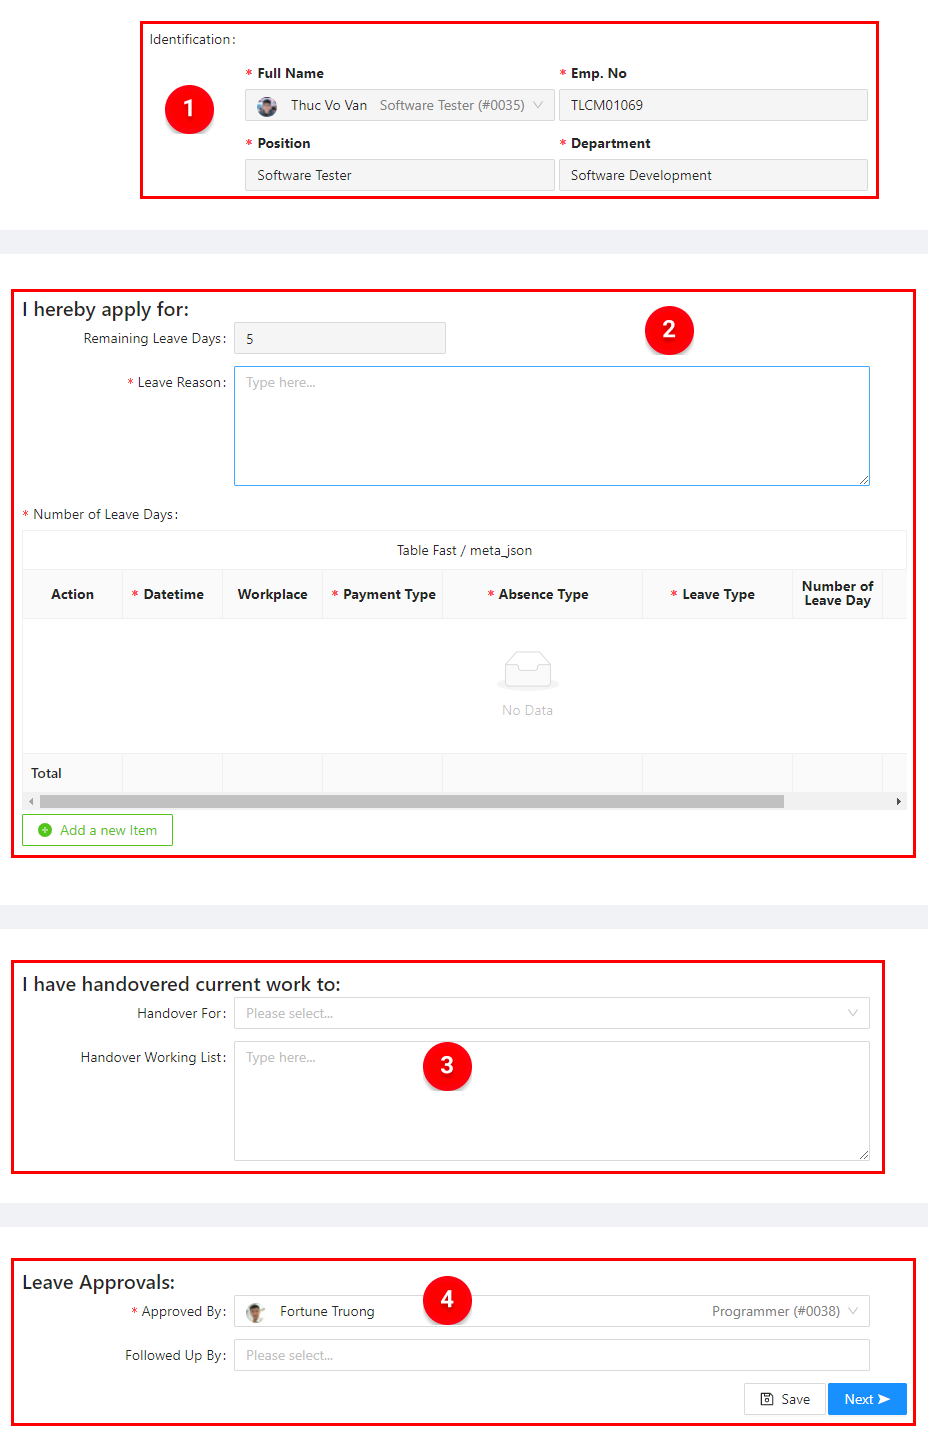Click the Absence Type column header
The height and width of the screenshot is (1450, 928).
(x=543, y=594)
